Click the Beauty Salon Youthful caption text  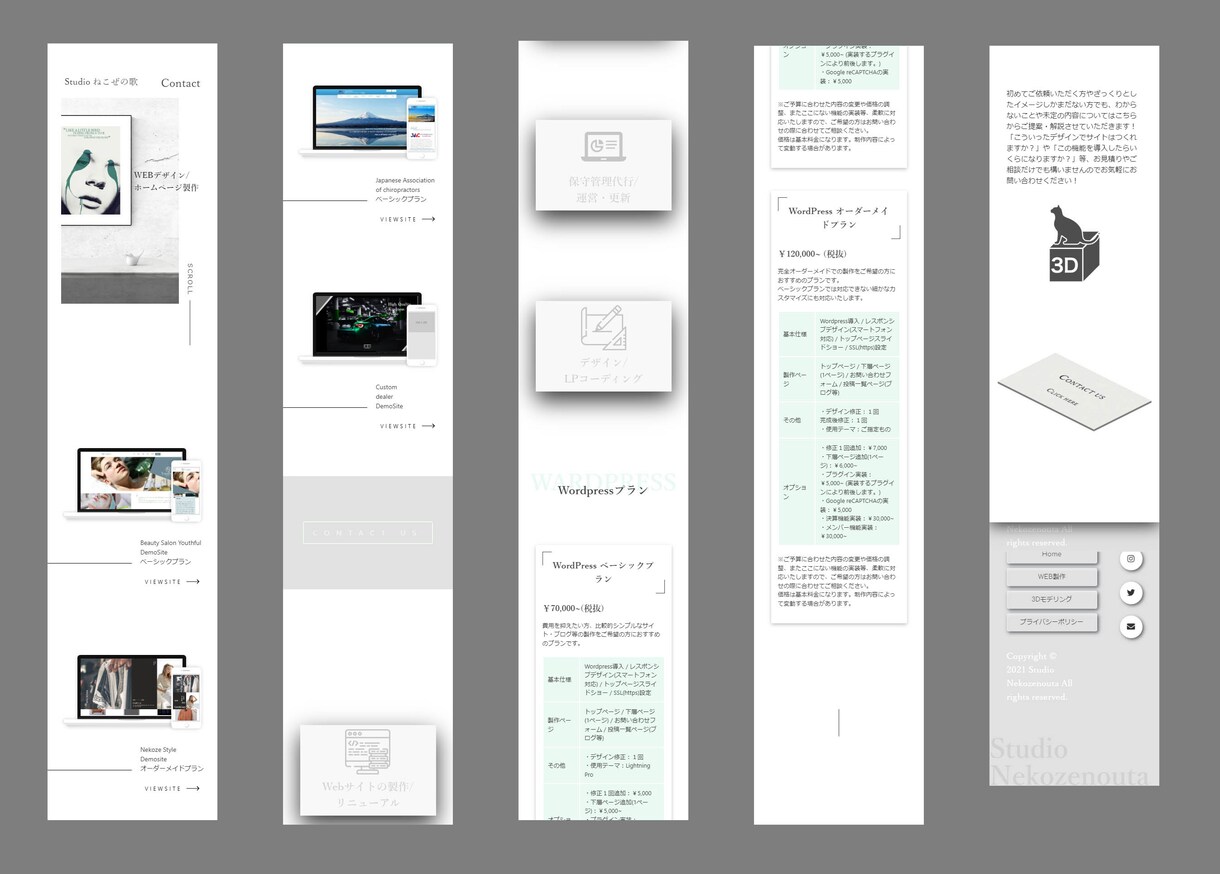click(170, 552)
